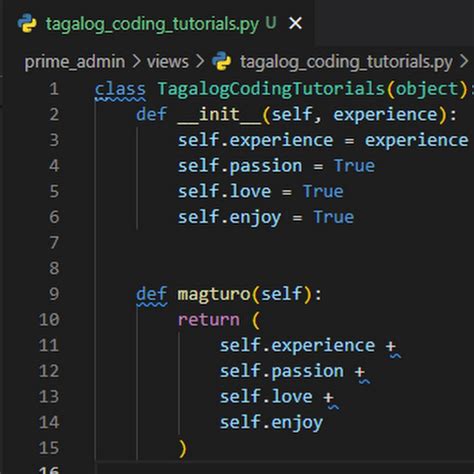
Task: Click 'True' on the self.love line
Action: tap(323, 192)
